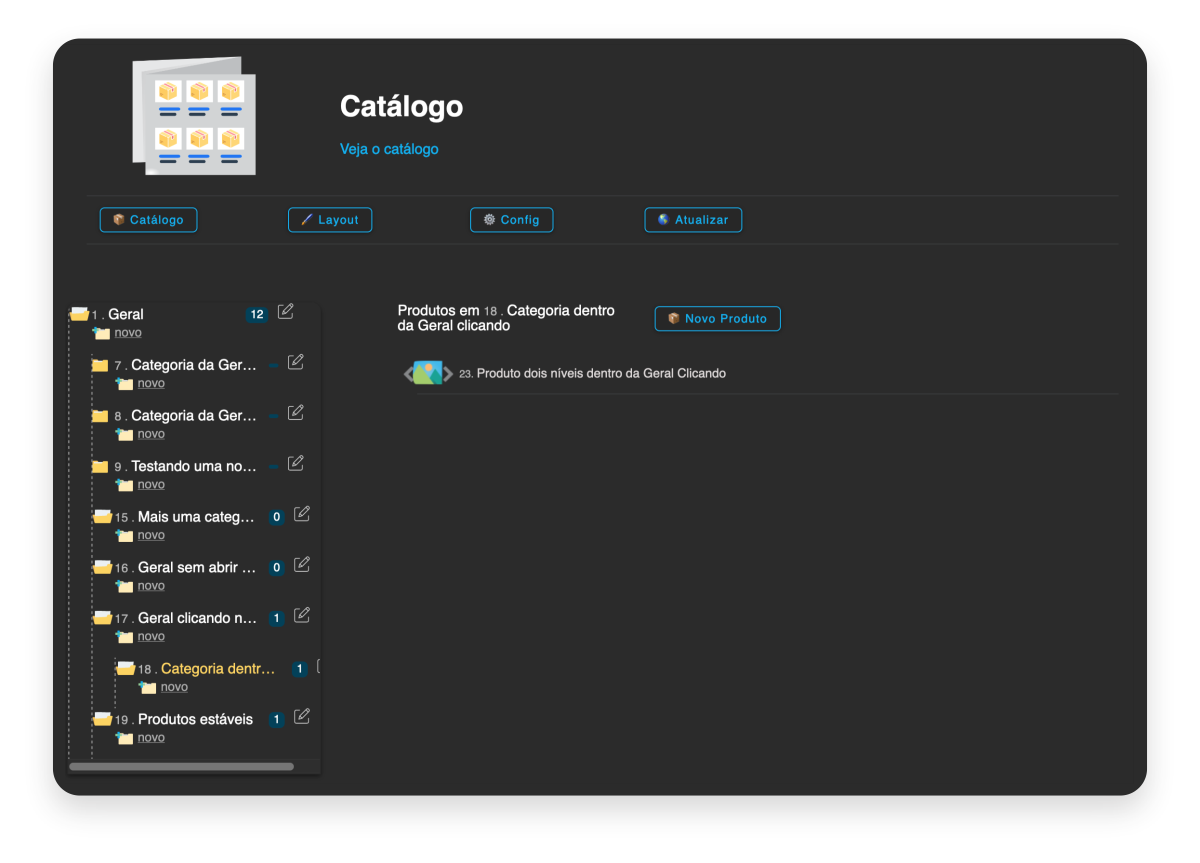Click the picture thumbnail of Produto dois níveis

[x=428, y=372]
